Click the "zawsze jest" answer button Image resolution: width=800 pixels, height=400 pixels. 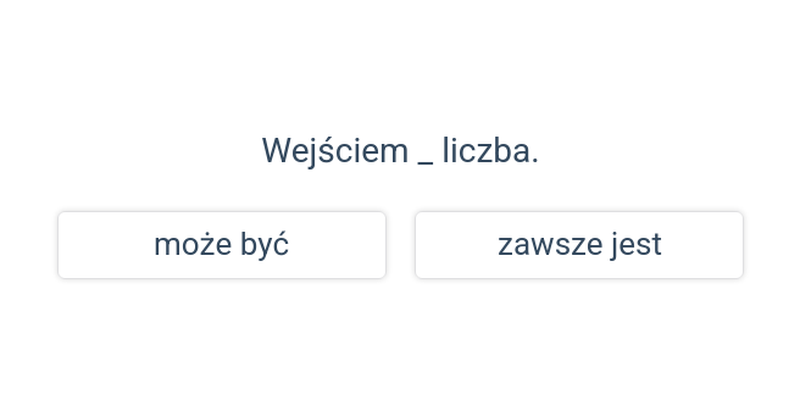click(579, 245)
